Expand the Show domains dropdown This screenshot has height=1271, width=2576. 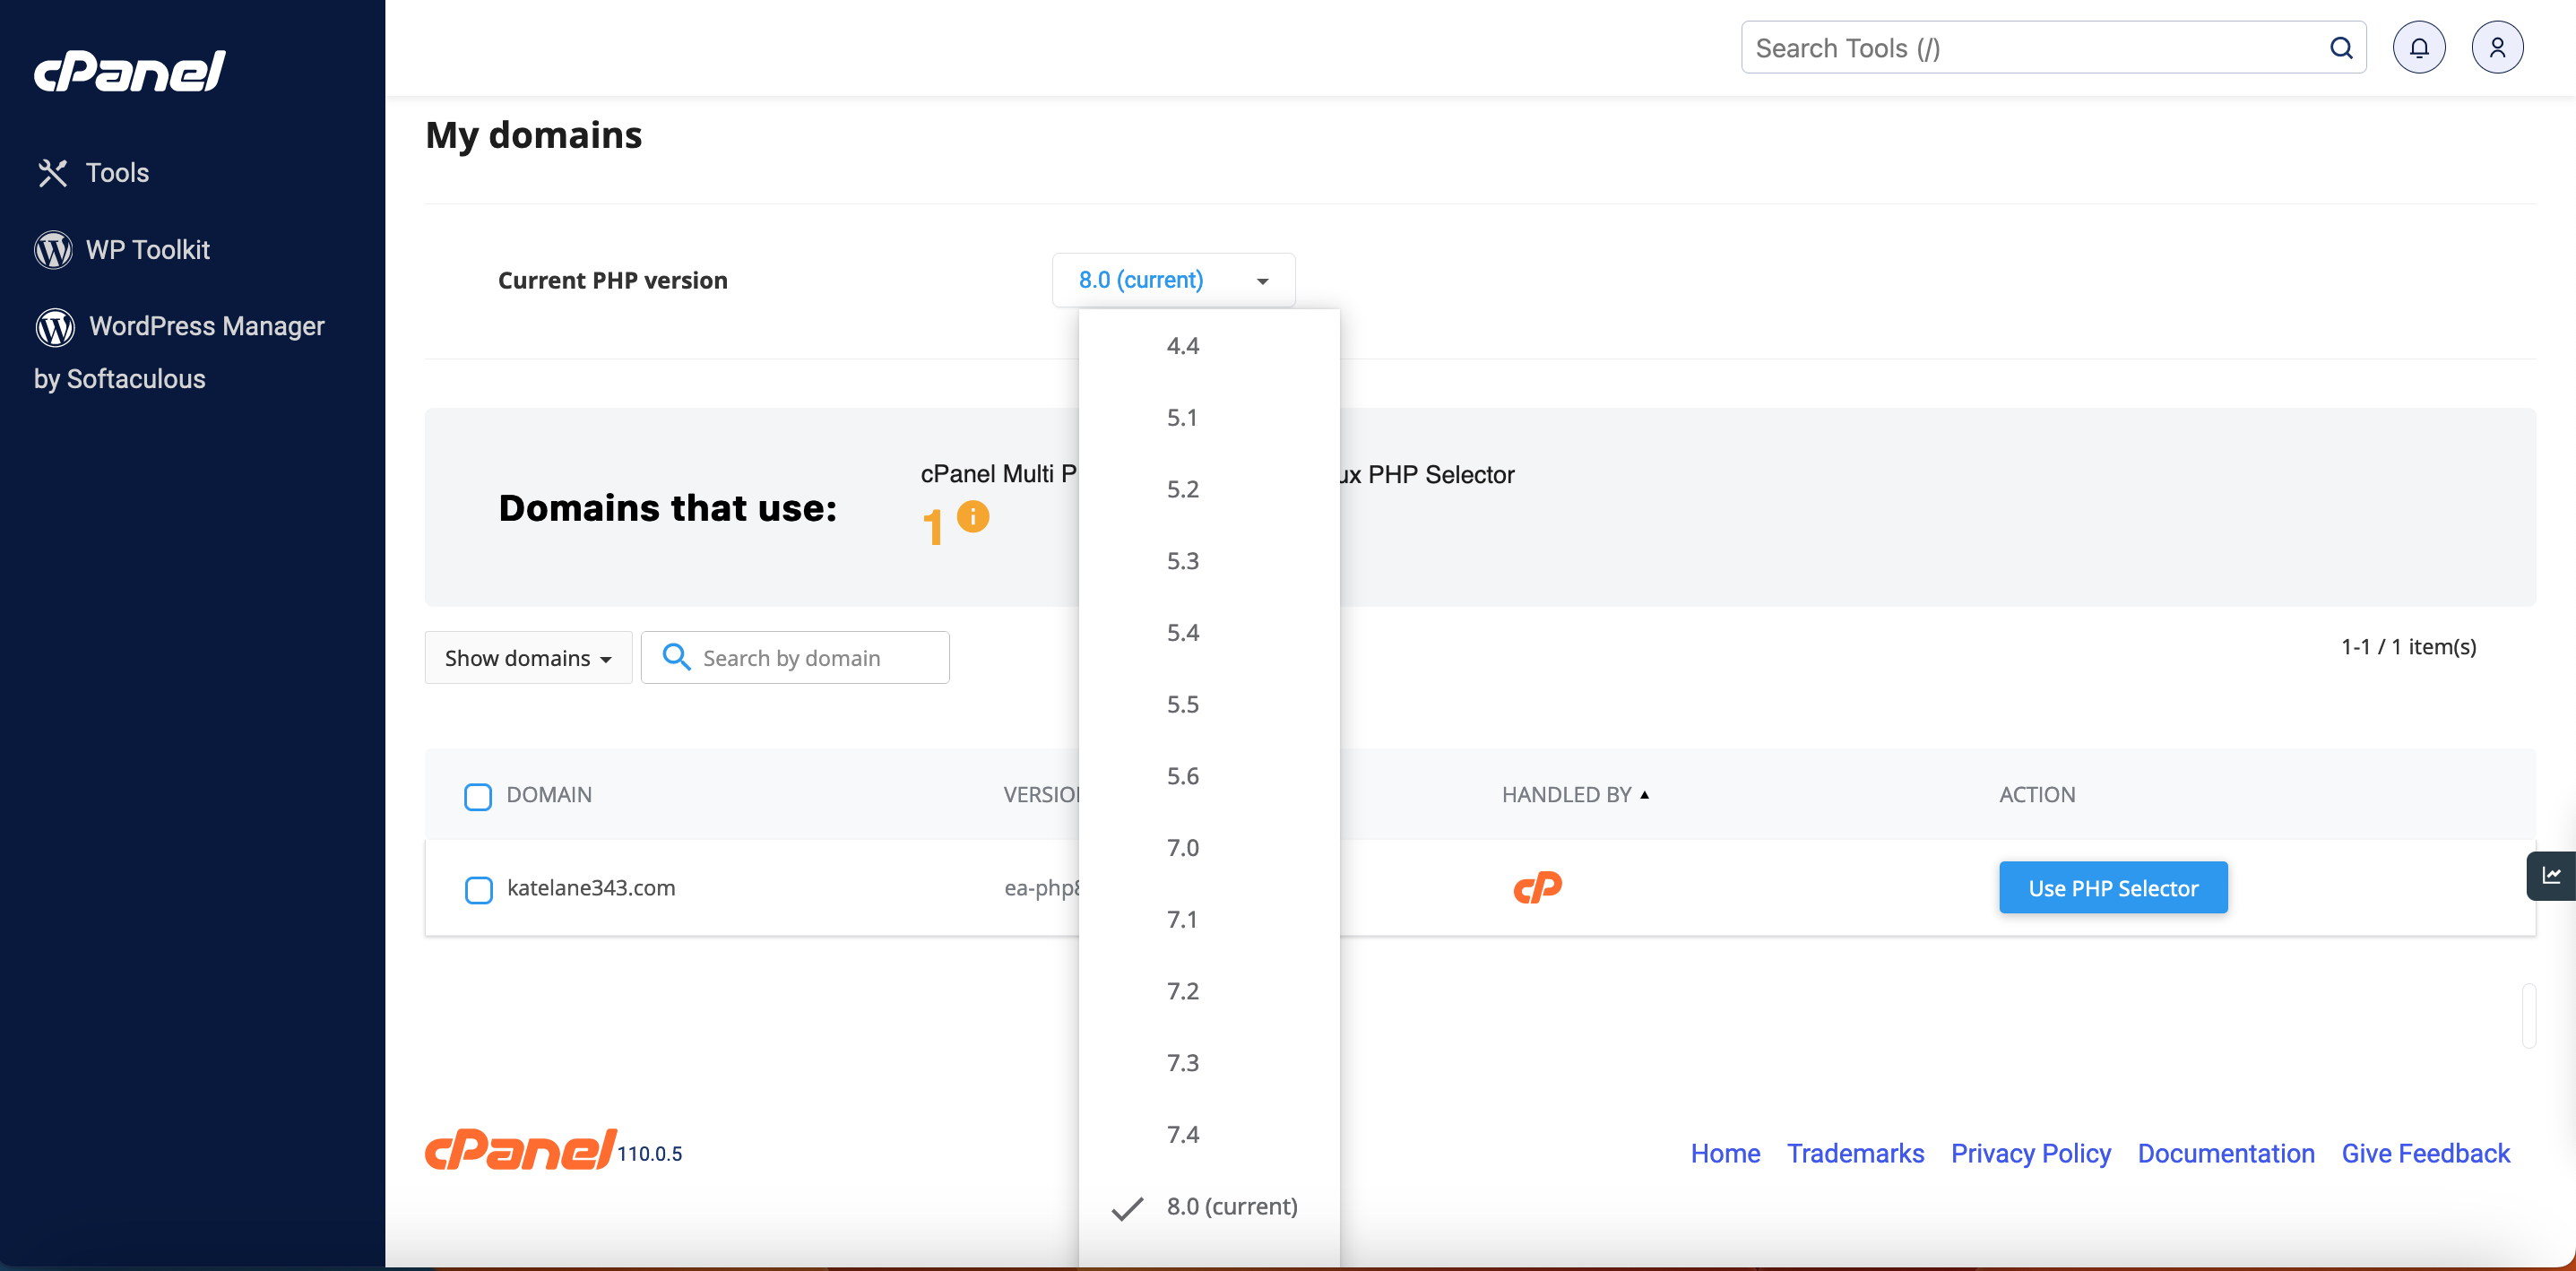click(528, 658)
